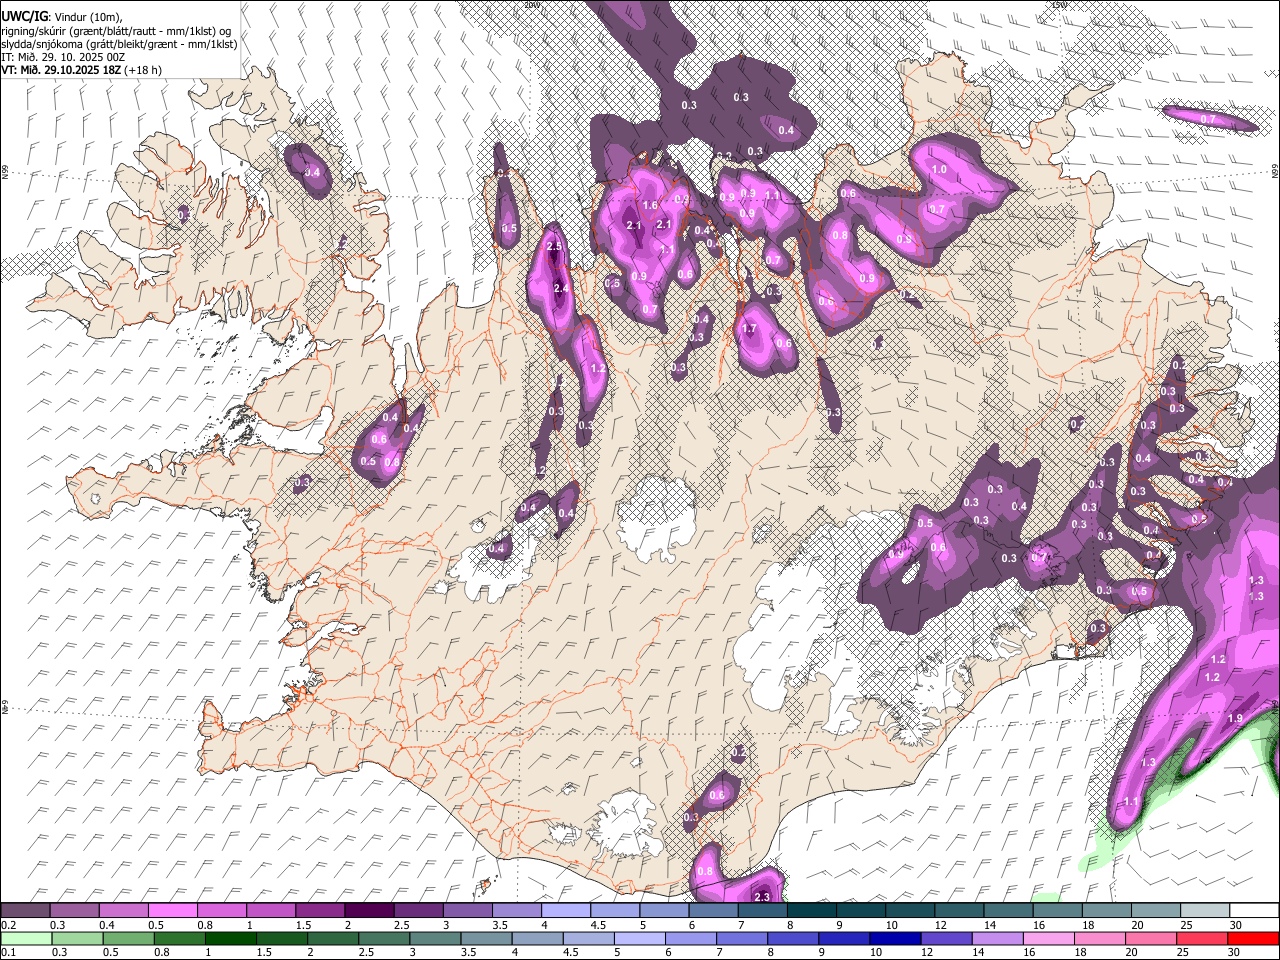Select the rain-scale pink swatch labeled 20

pyautogui.click(x=1151, y=938)
